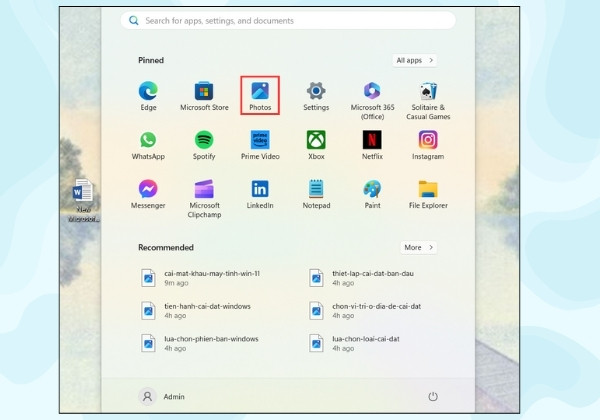This screenshot has height=420, width=600.
Task: Launch Paint app
Action: (372, 194)
